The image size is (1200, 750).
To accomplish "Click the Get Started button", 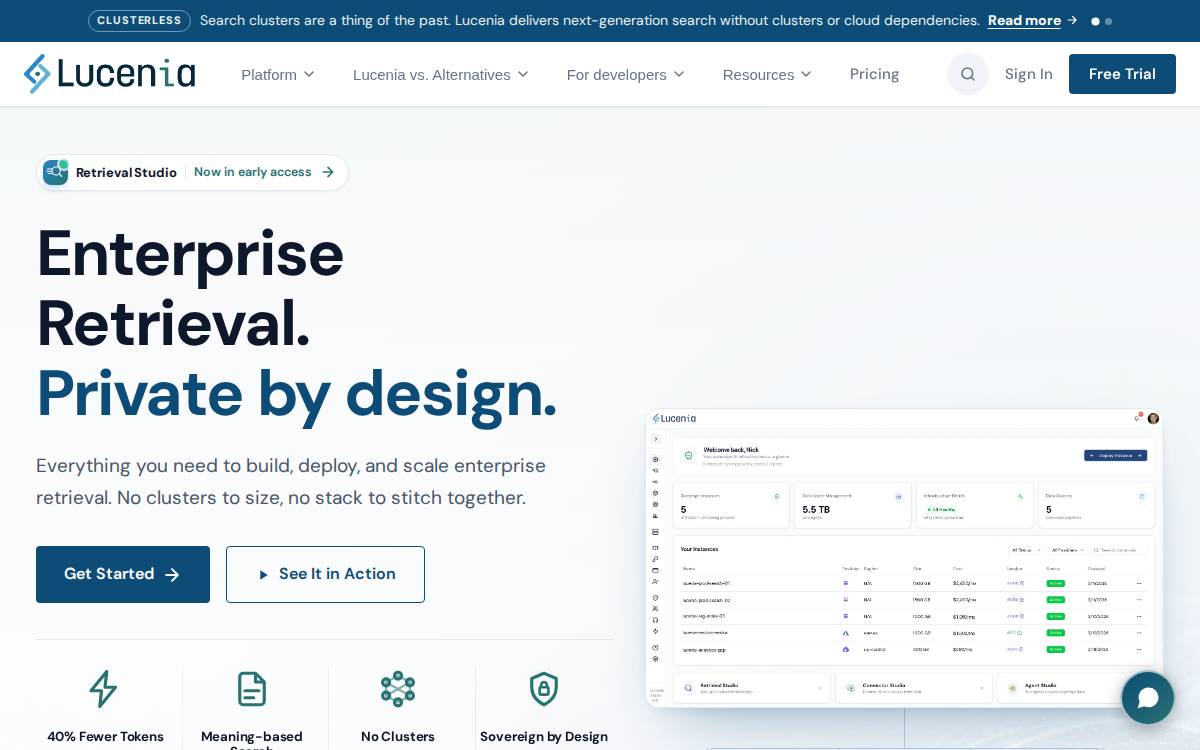I will (x=123, y=574).
